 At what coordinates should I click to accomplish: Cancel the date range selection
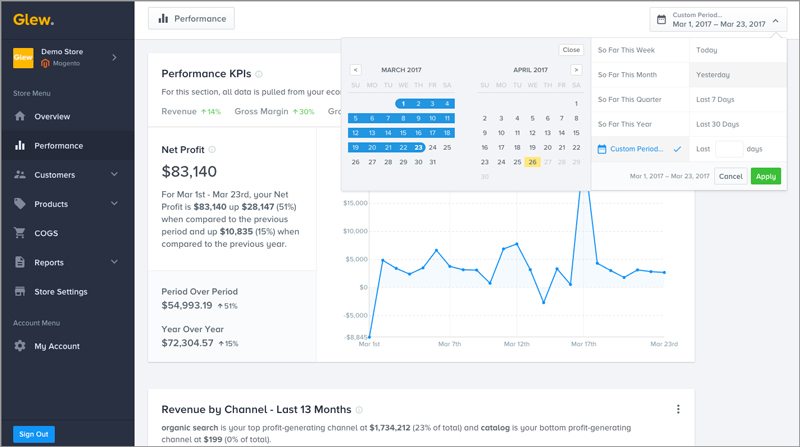pyautogui.click(x=731, y=176)
